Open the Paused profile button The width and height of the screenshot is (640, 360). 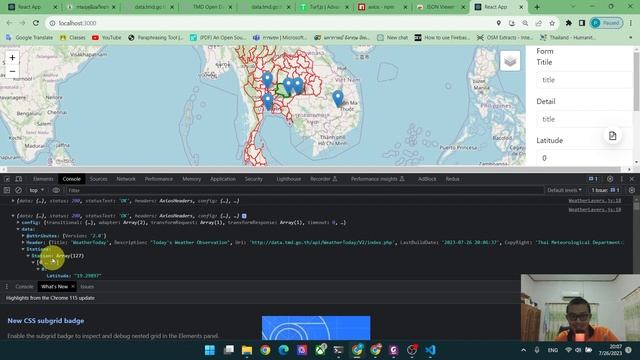pyautogui.click(x=607, y=23)
